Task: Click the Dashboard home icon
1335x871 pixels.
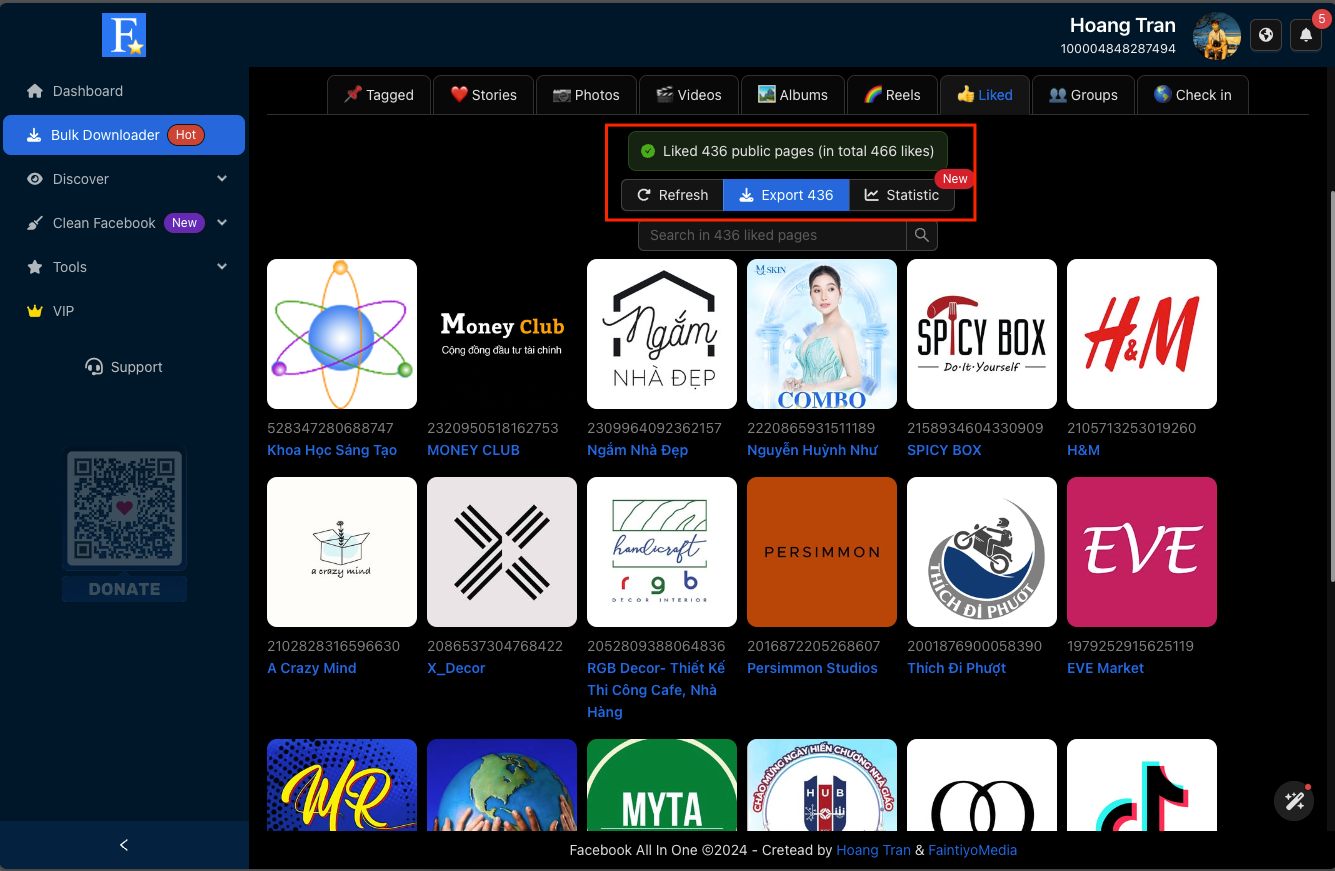Action: (x=35, y=91)
